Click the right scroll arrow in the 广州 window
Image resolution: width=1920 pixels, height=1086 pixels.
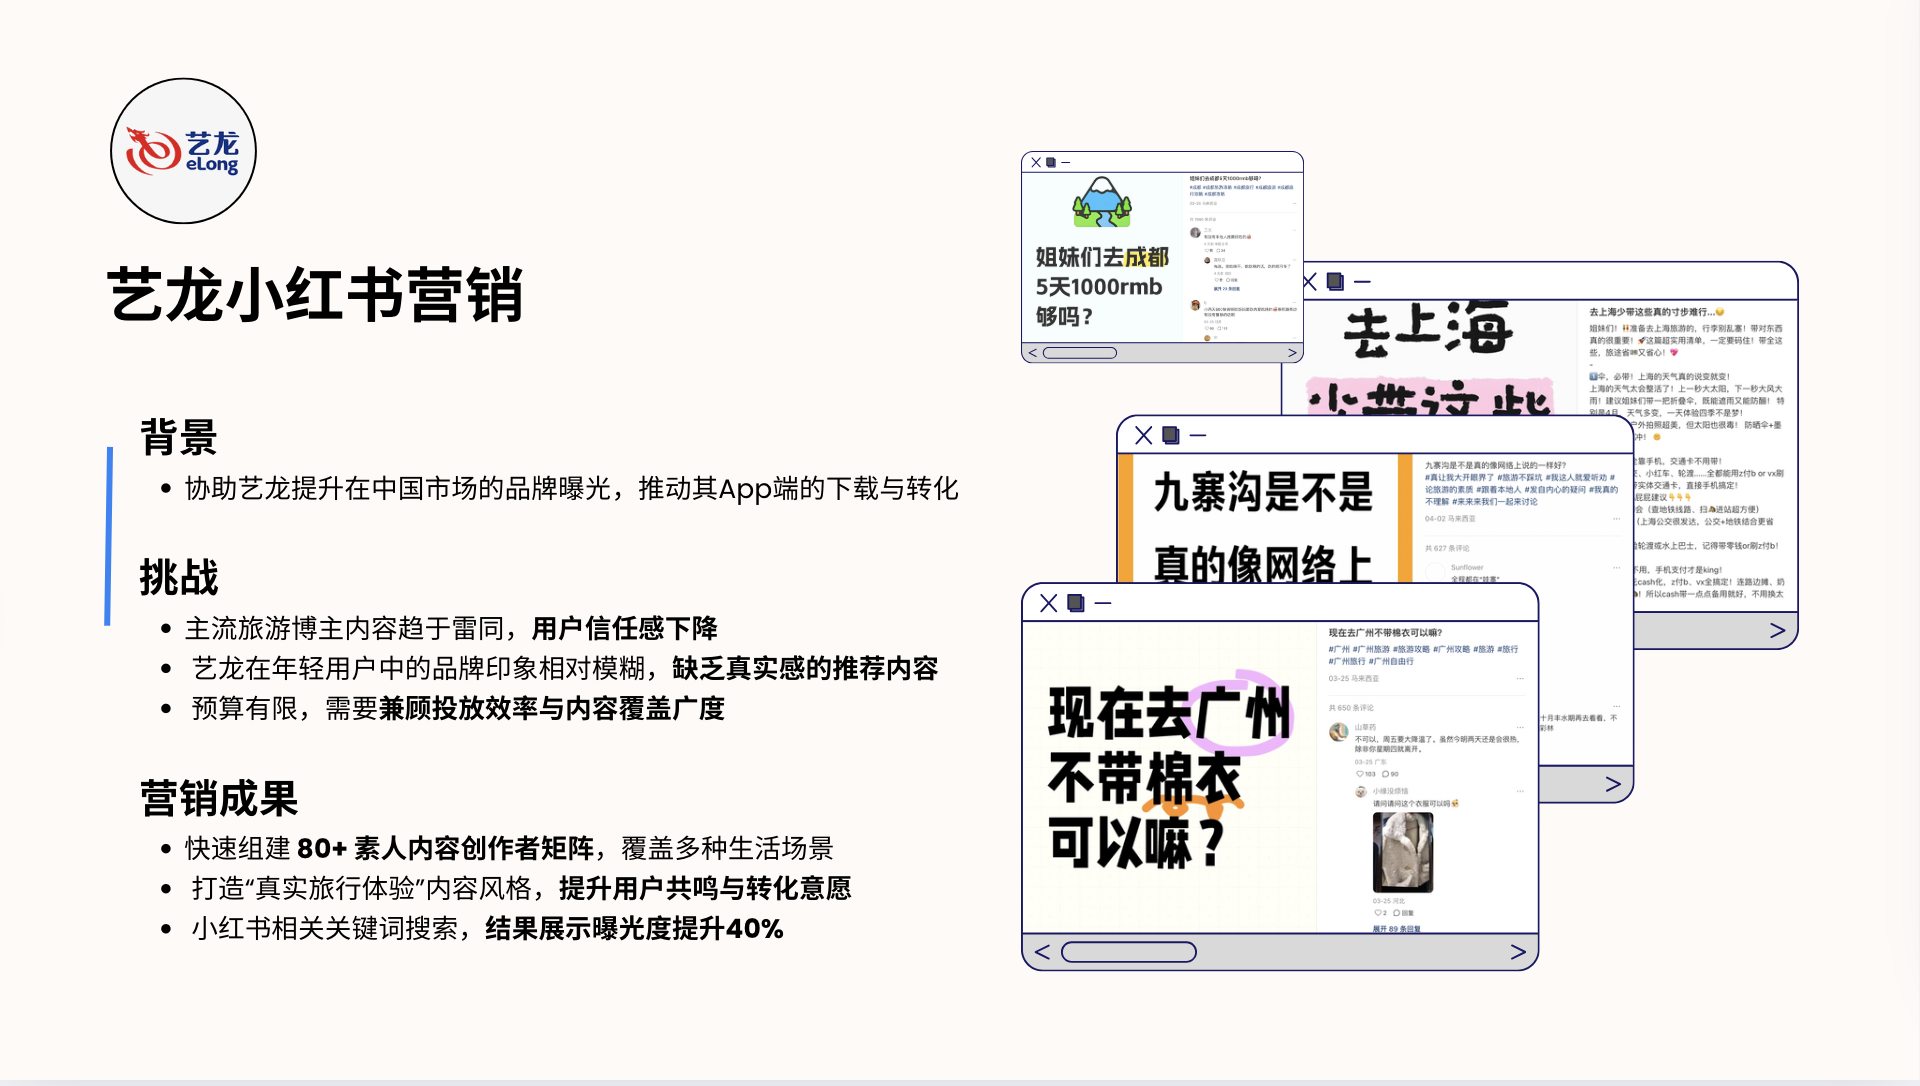[1518, 952]
